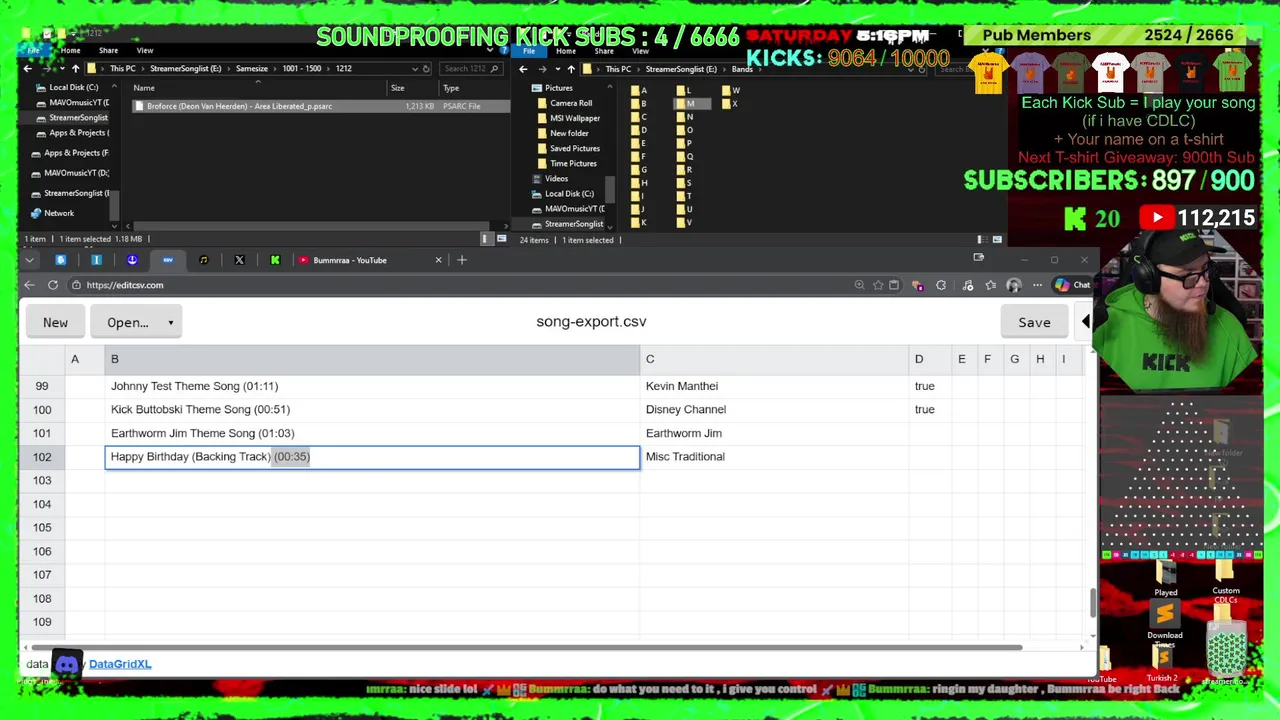Open the browser tab search dropdown

[29, 260]
